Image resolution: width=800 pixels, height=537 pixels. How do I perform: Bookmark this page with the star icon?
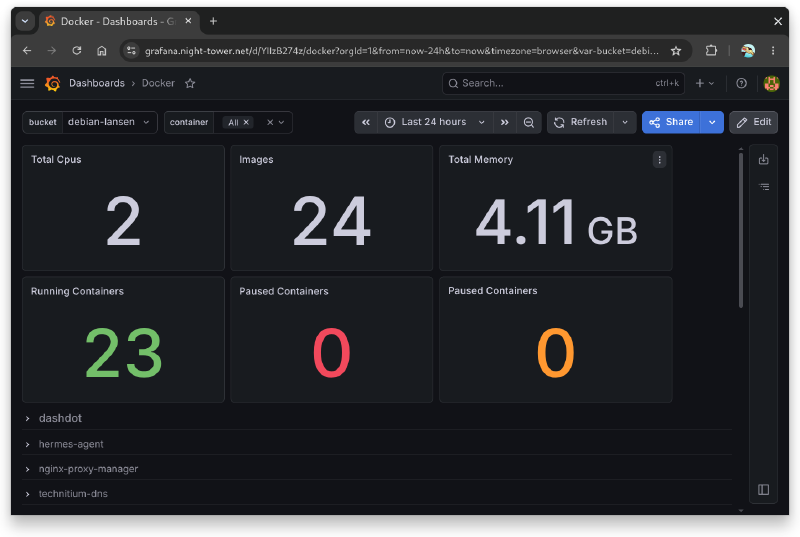[676, 50]
